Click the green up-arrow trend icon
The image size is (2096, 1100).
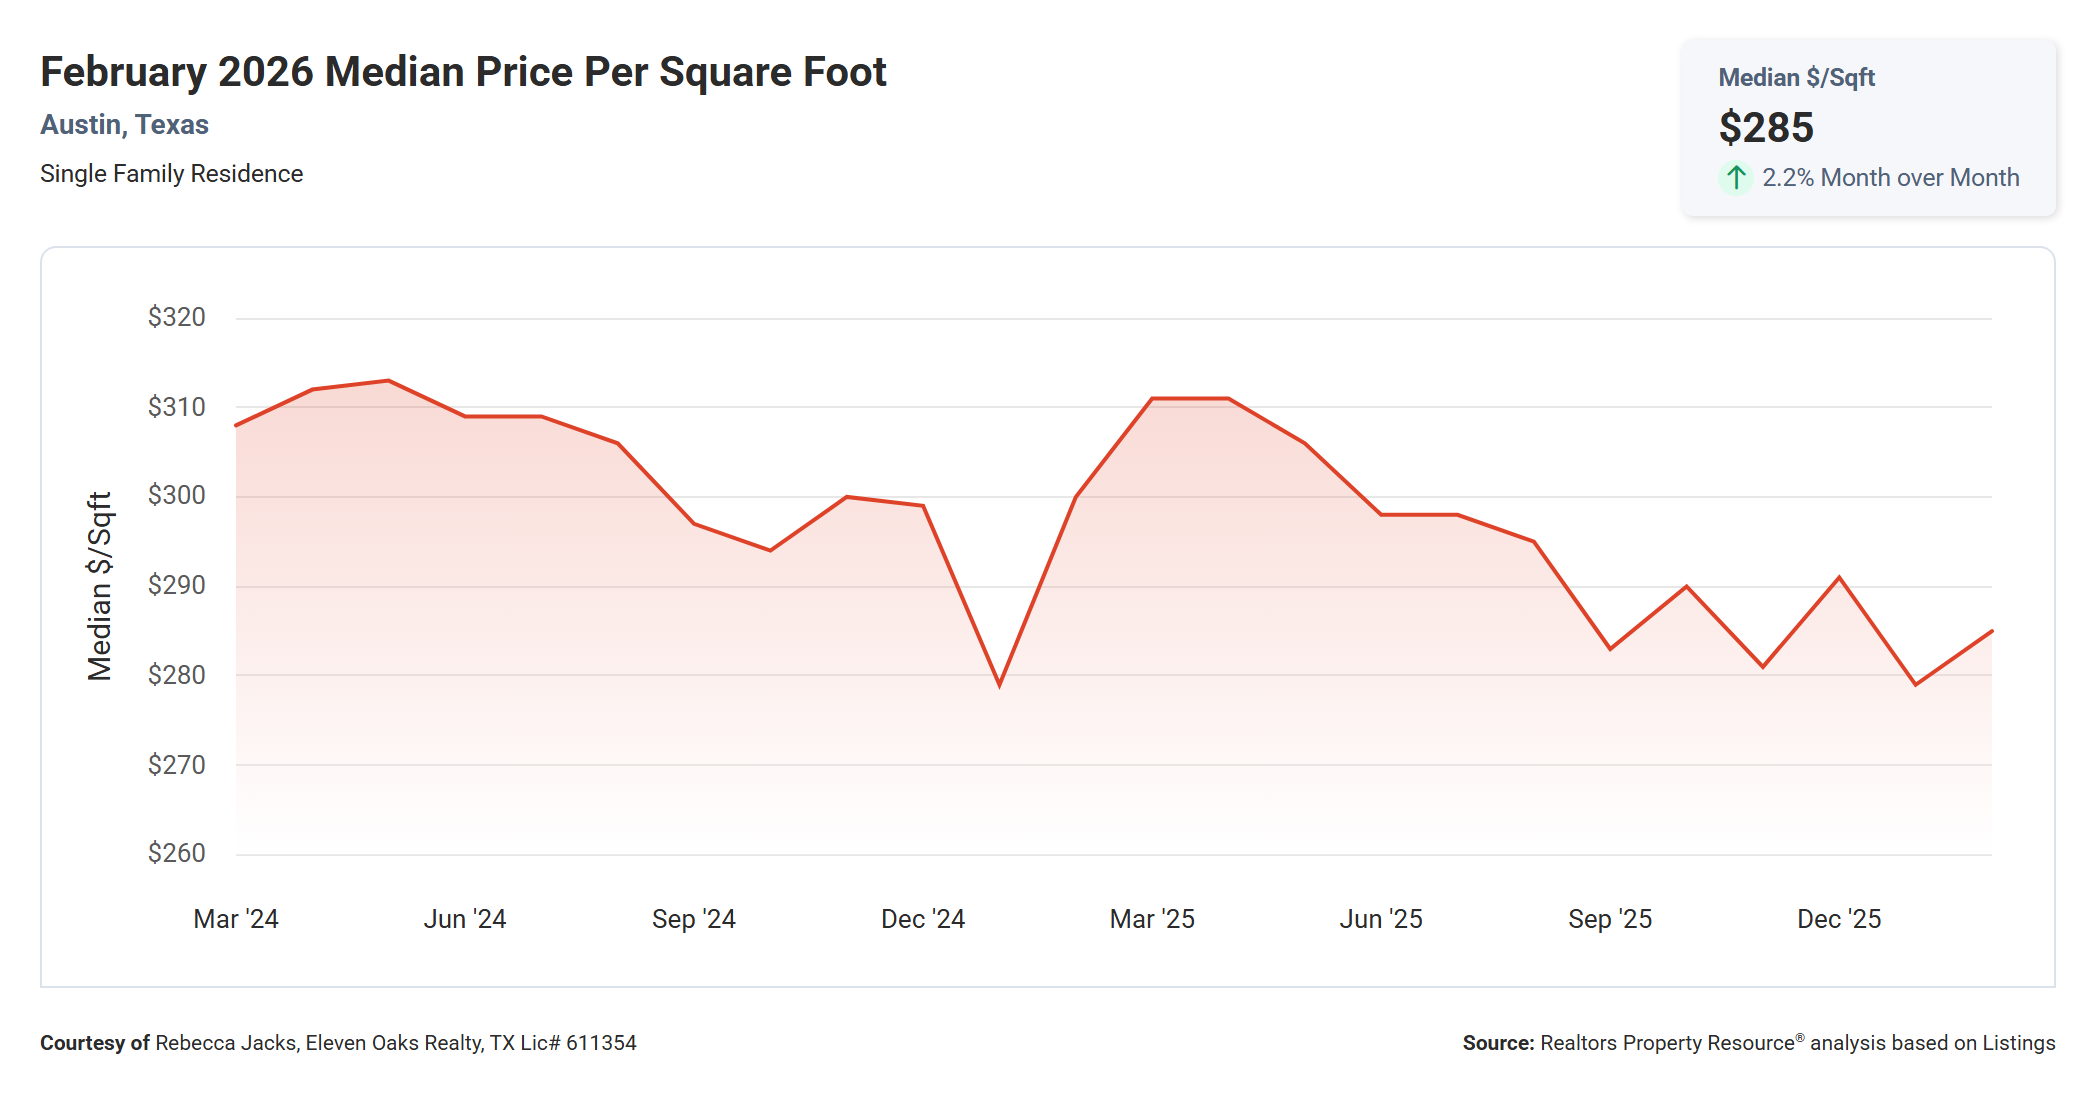tap(1736, 178)
